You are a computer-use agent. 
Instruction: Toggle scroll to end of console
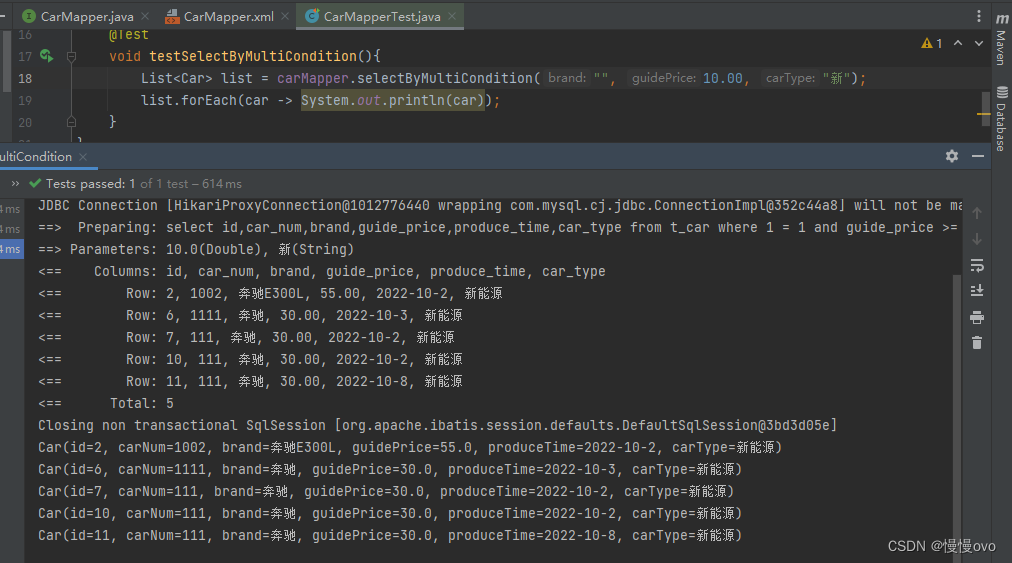(977, 291)
